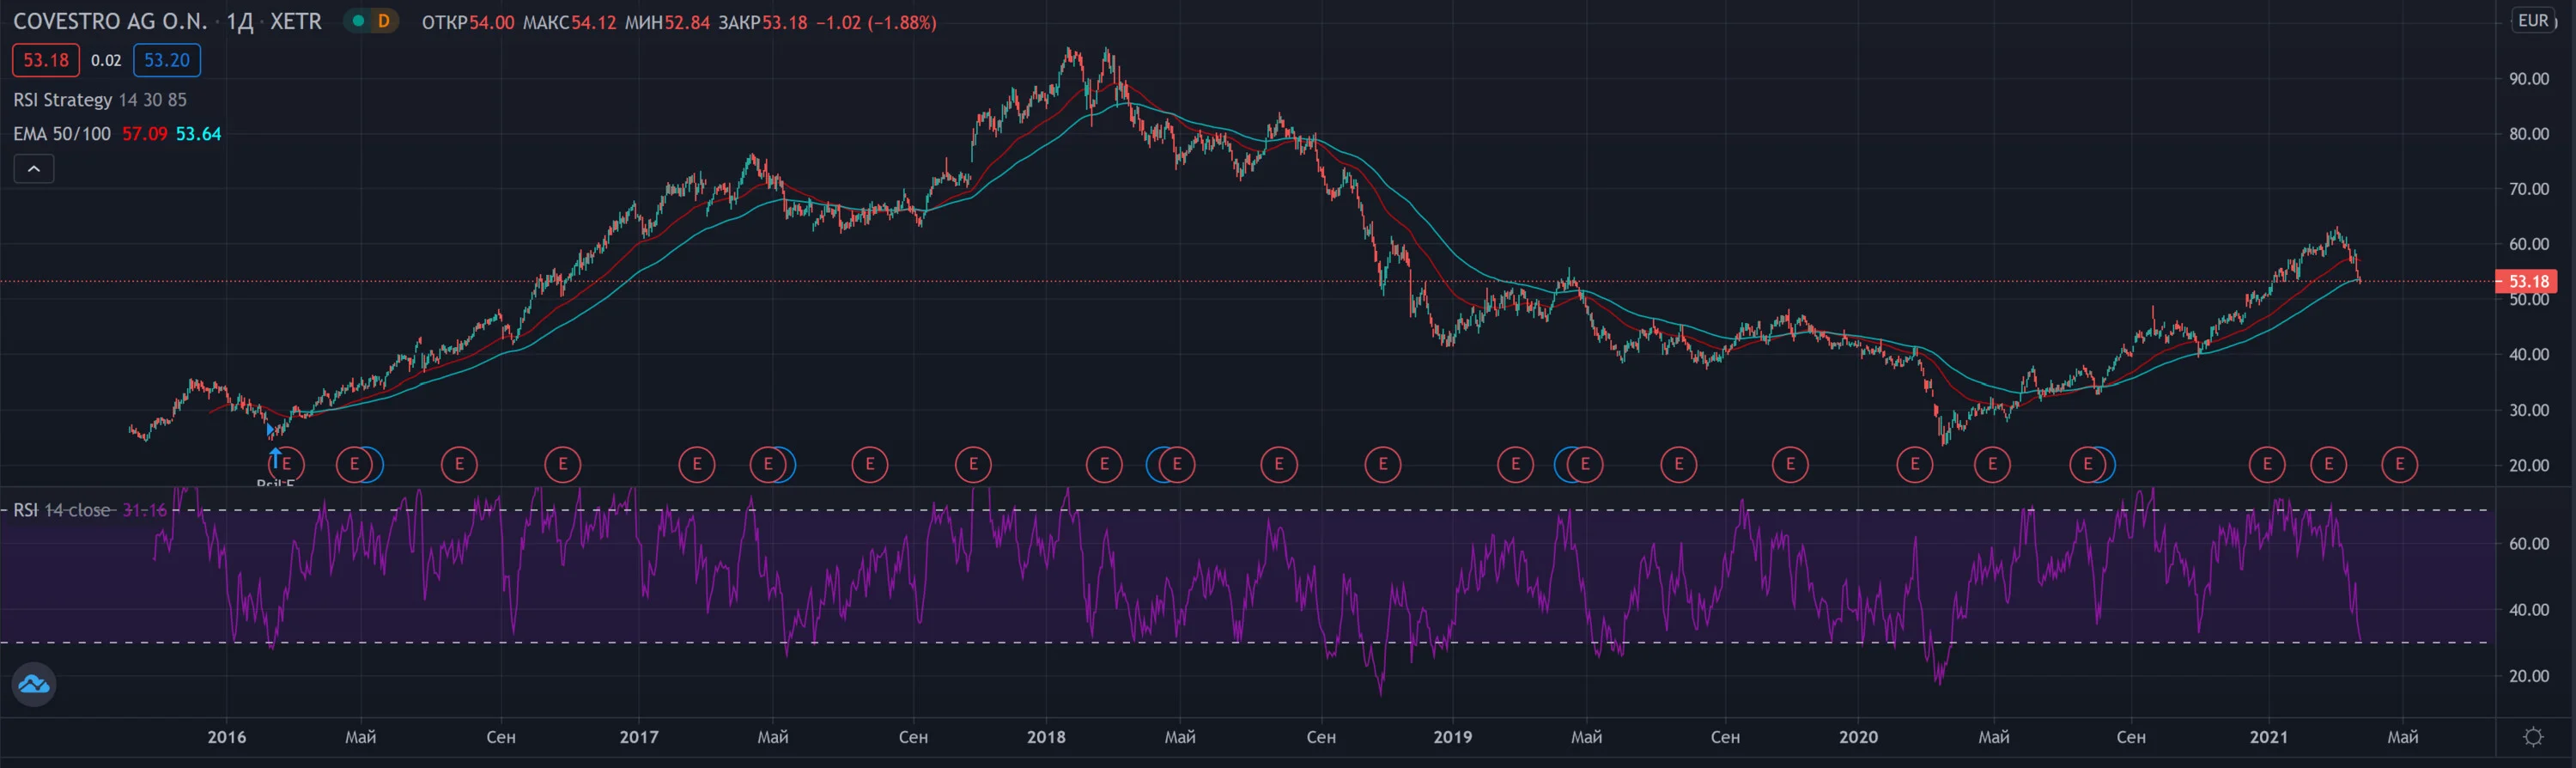Click the 90.00 price scale label

pos(2529,79)
